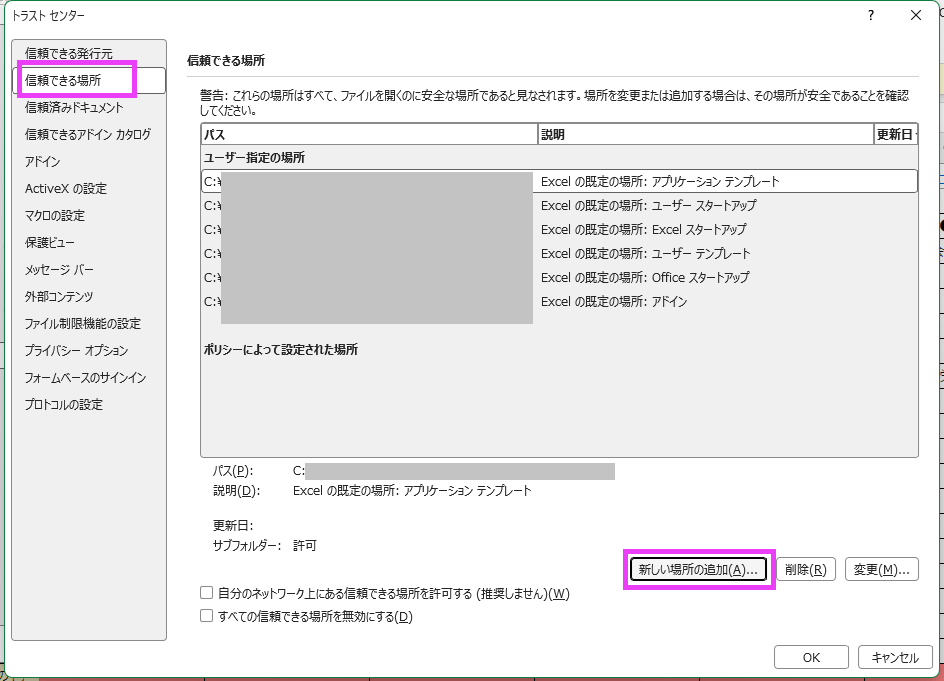Image resolution: width=944 pixels, height=681 pixels.
Task: Confirm with the OK button
Action: (x=811, y=657)
